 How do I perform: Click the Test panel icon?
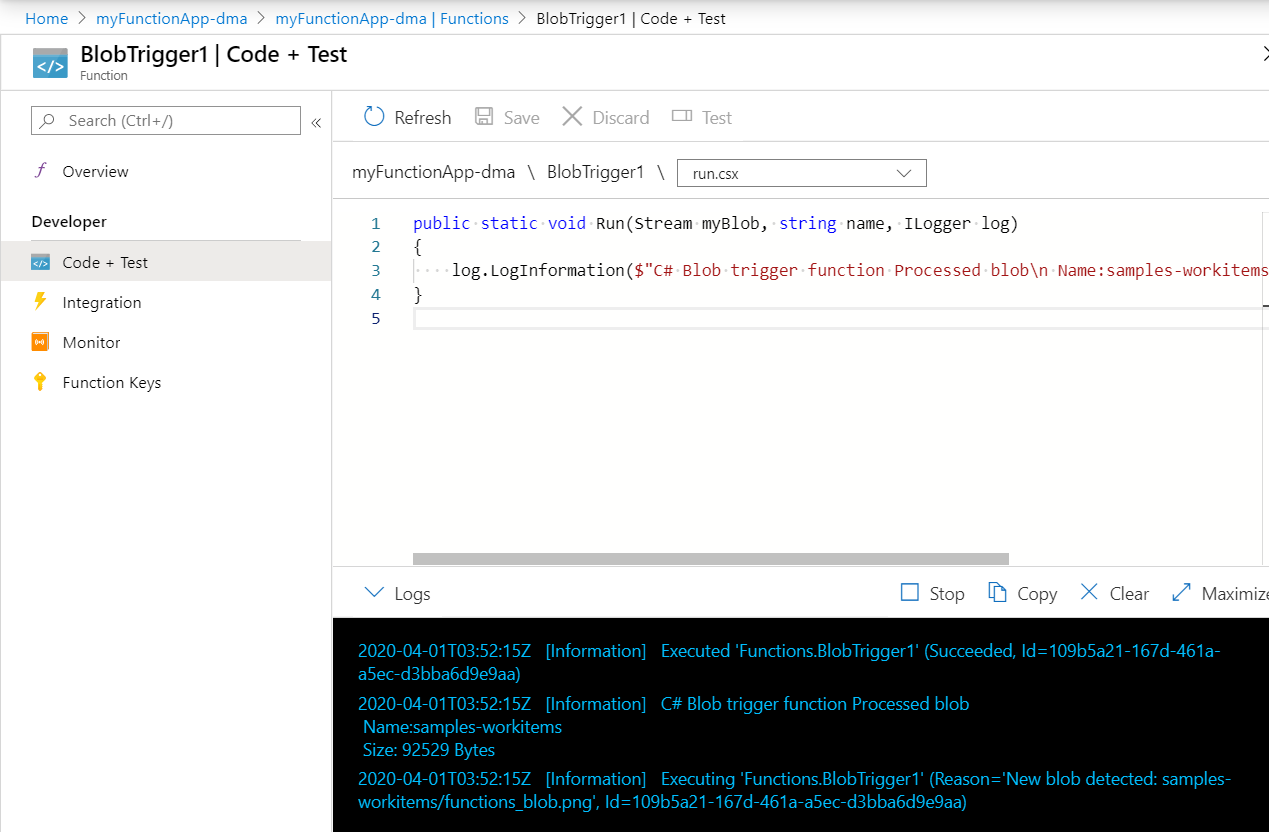coord(682,117)
